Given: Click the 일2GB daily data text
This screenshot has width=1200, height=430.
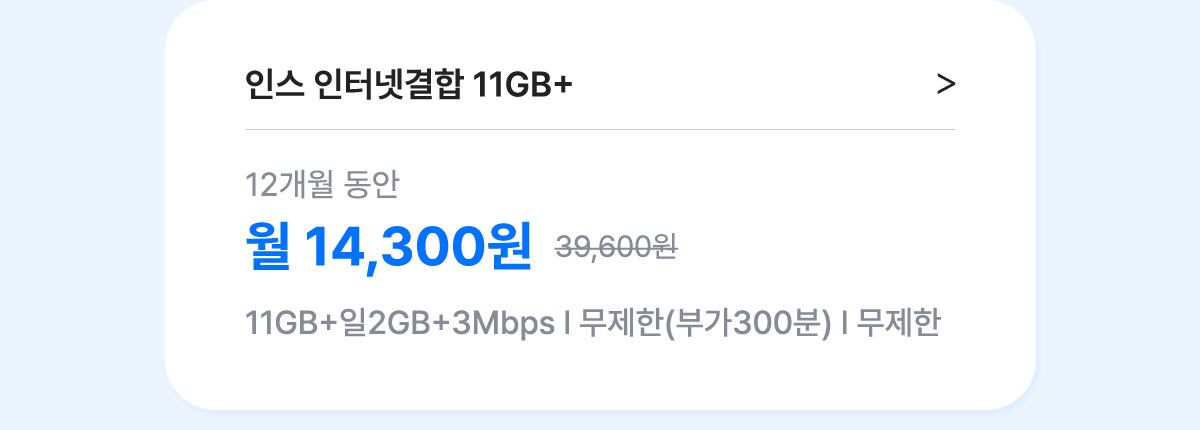Looking at the screenshot, I should pyautogui.click(x=385, y=325).
